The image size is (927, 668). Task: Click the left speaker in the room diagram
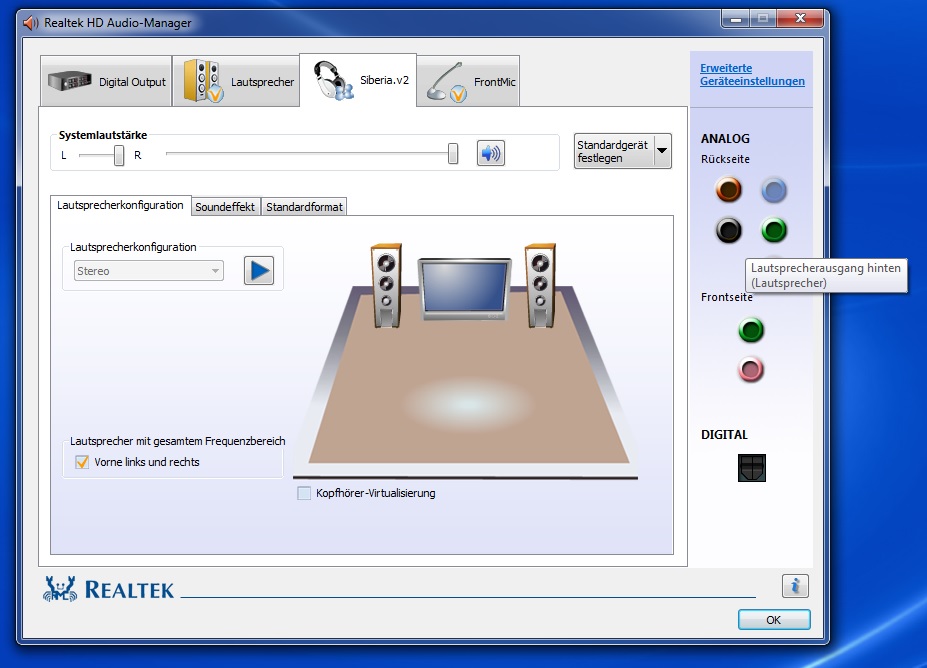point(386,285)
